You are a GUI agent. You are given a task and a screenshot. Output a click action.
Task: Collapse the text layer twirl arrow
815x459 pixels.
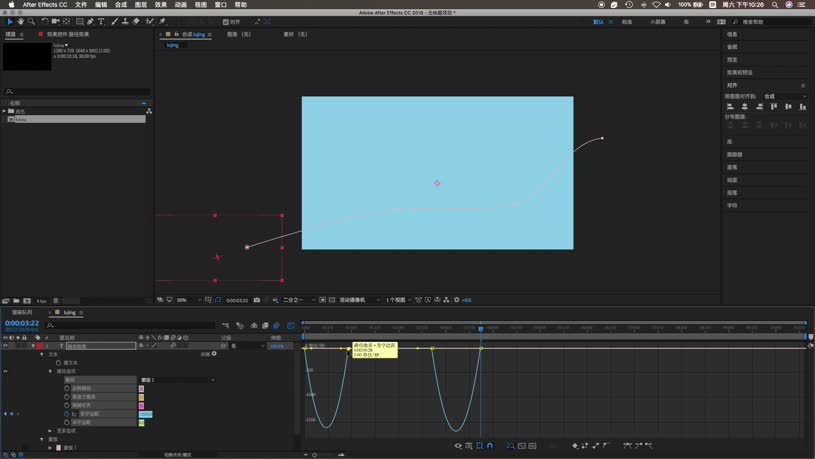point(33,346)
